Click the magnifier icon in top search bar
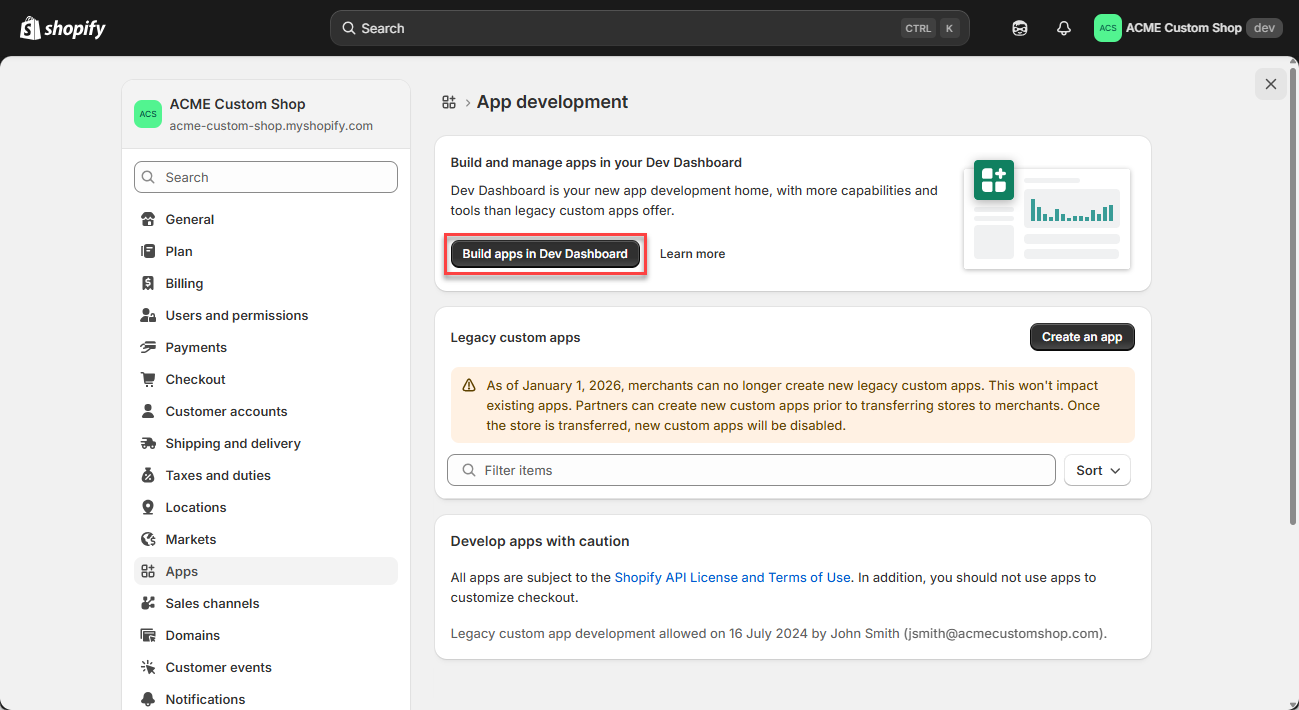This screenshot has width=1299, height=710. pyautogui.click(x=349, y=28)
